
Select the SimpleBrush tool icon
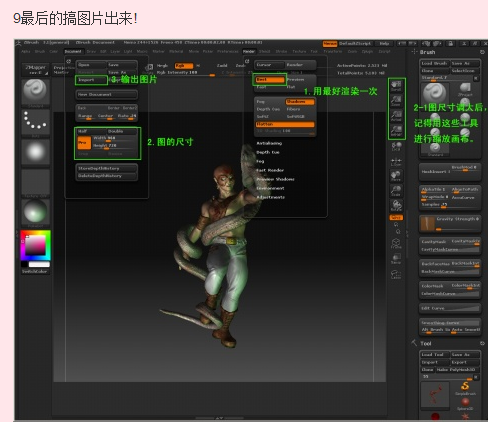pyautogui.click(x=465, y=388)
